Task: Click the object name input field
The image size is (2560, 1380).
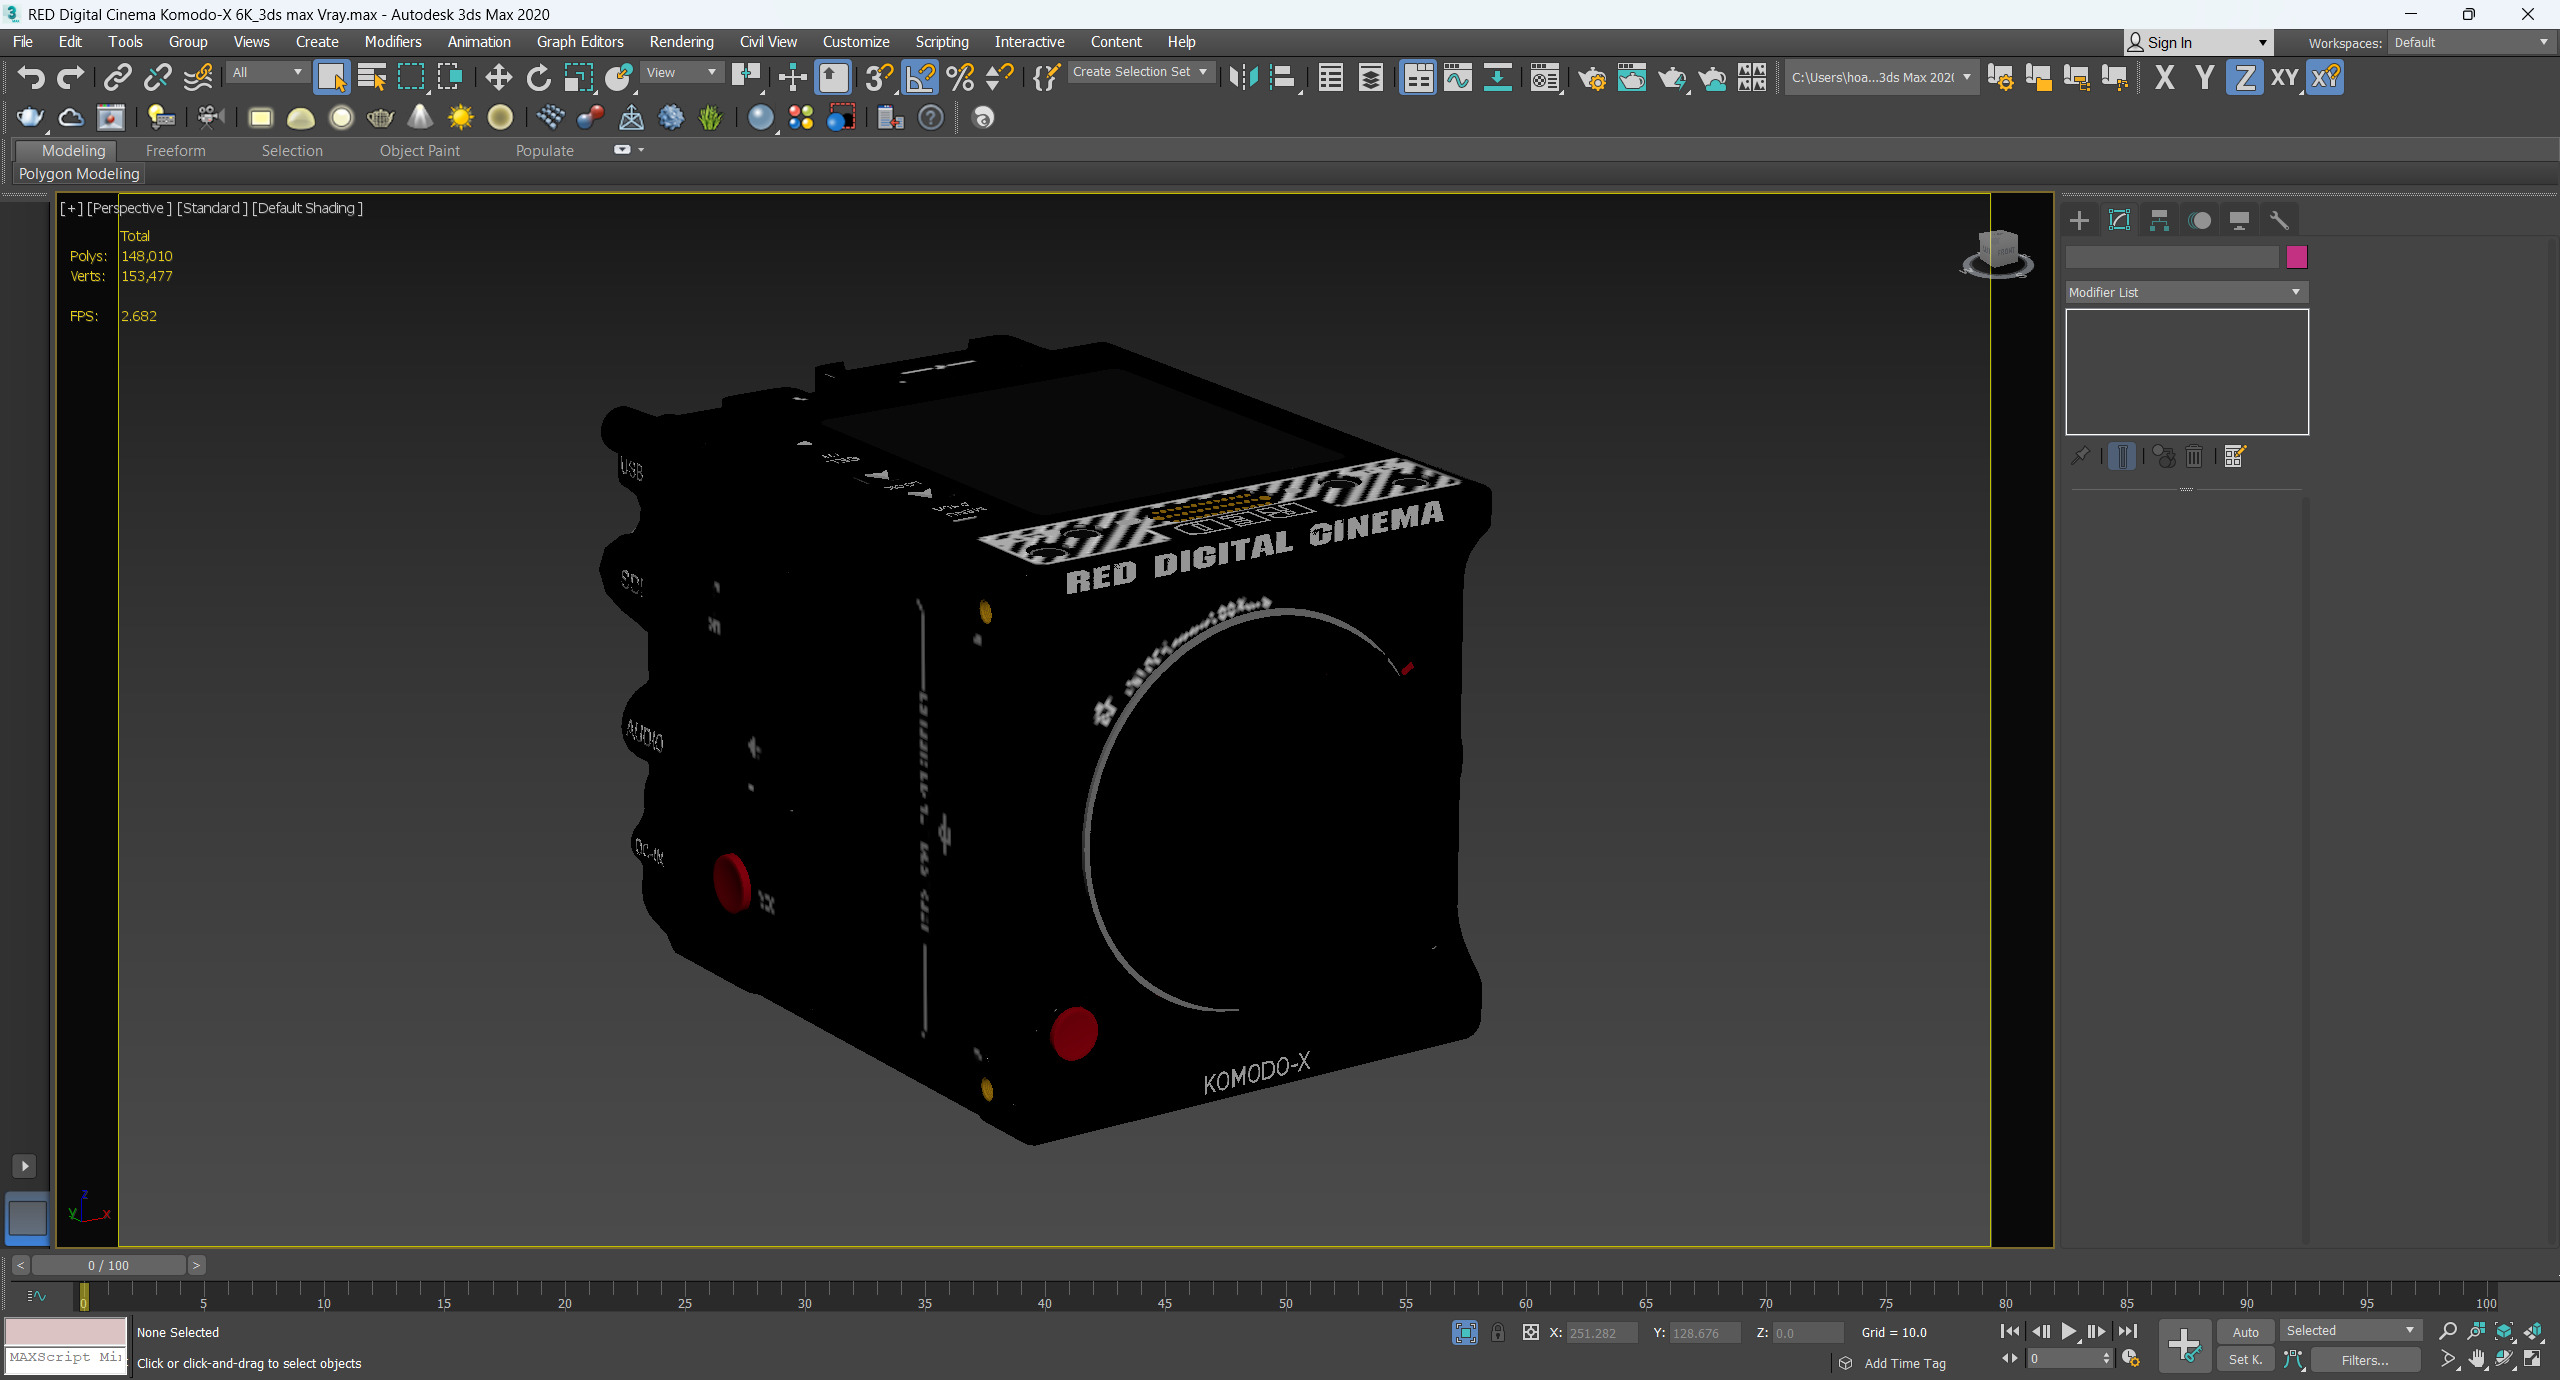Action: (2172, 257)
